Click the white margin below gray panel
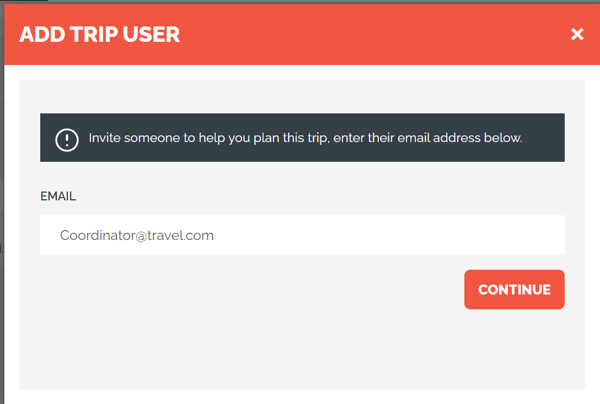Viewport: 600px width, 404px height. (302, 396)
